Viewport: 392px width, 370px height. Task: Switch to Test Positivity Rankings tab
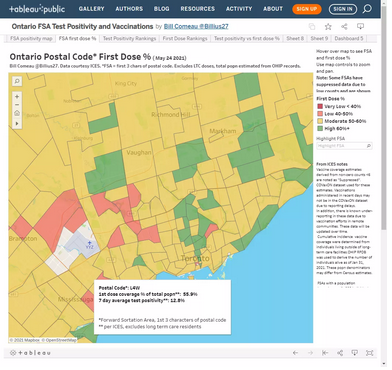coord(129,39)
